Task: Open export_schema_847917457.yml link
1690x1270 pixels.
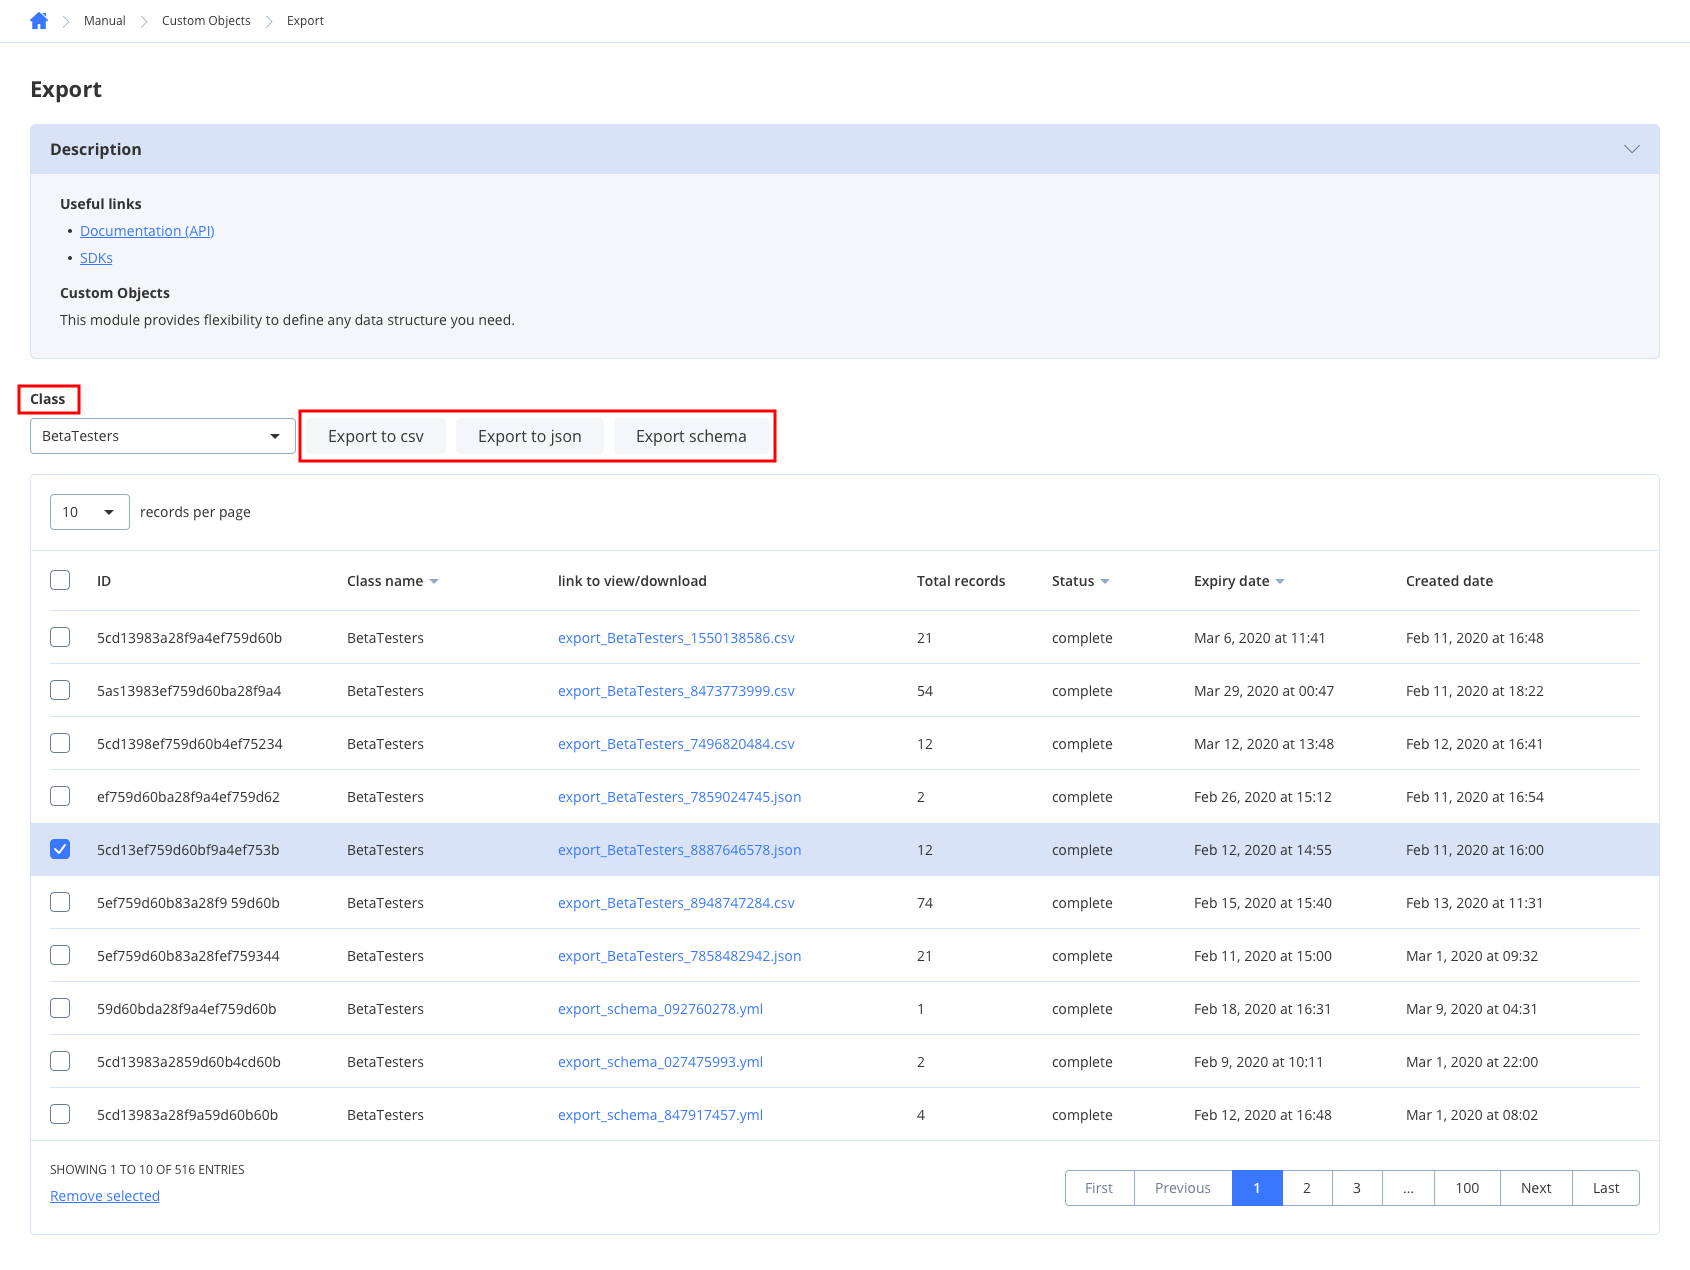Action: 660,1115
